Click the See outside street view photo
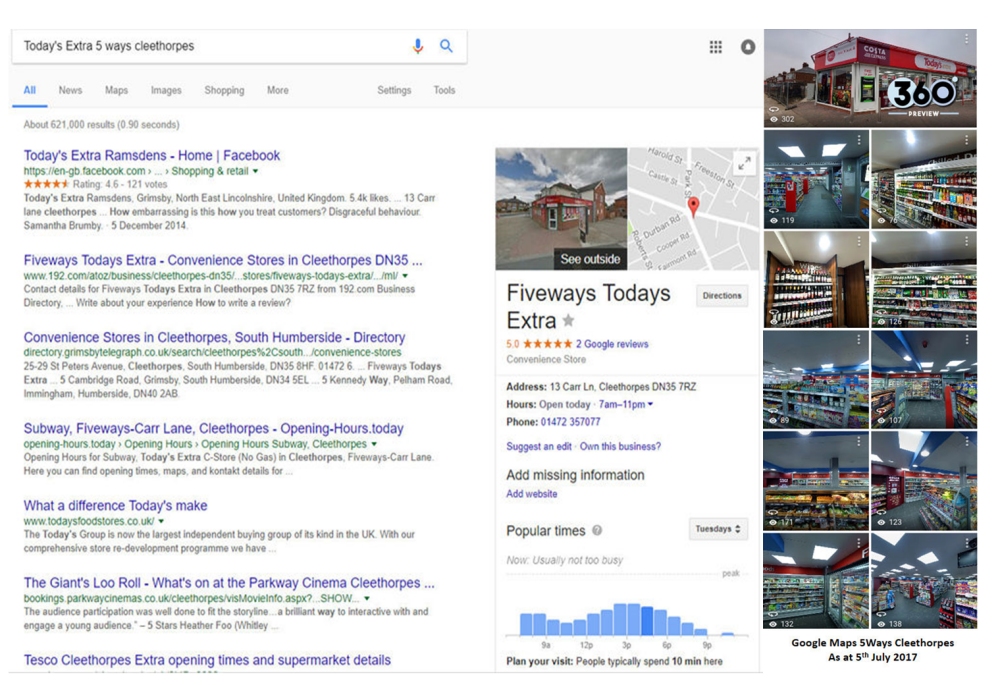 [x=561, y=209]
